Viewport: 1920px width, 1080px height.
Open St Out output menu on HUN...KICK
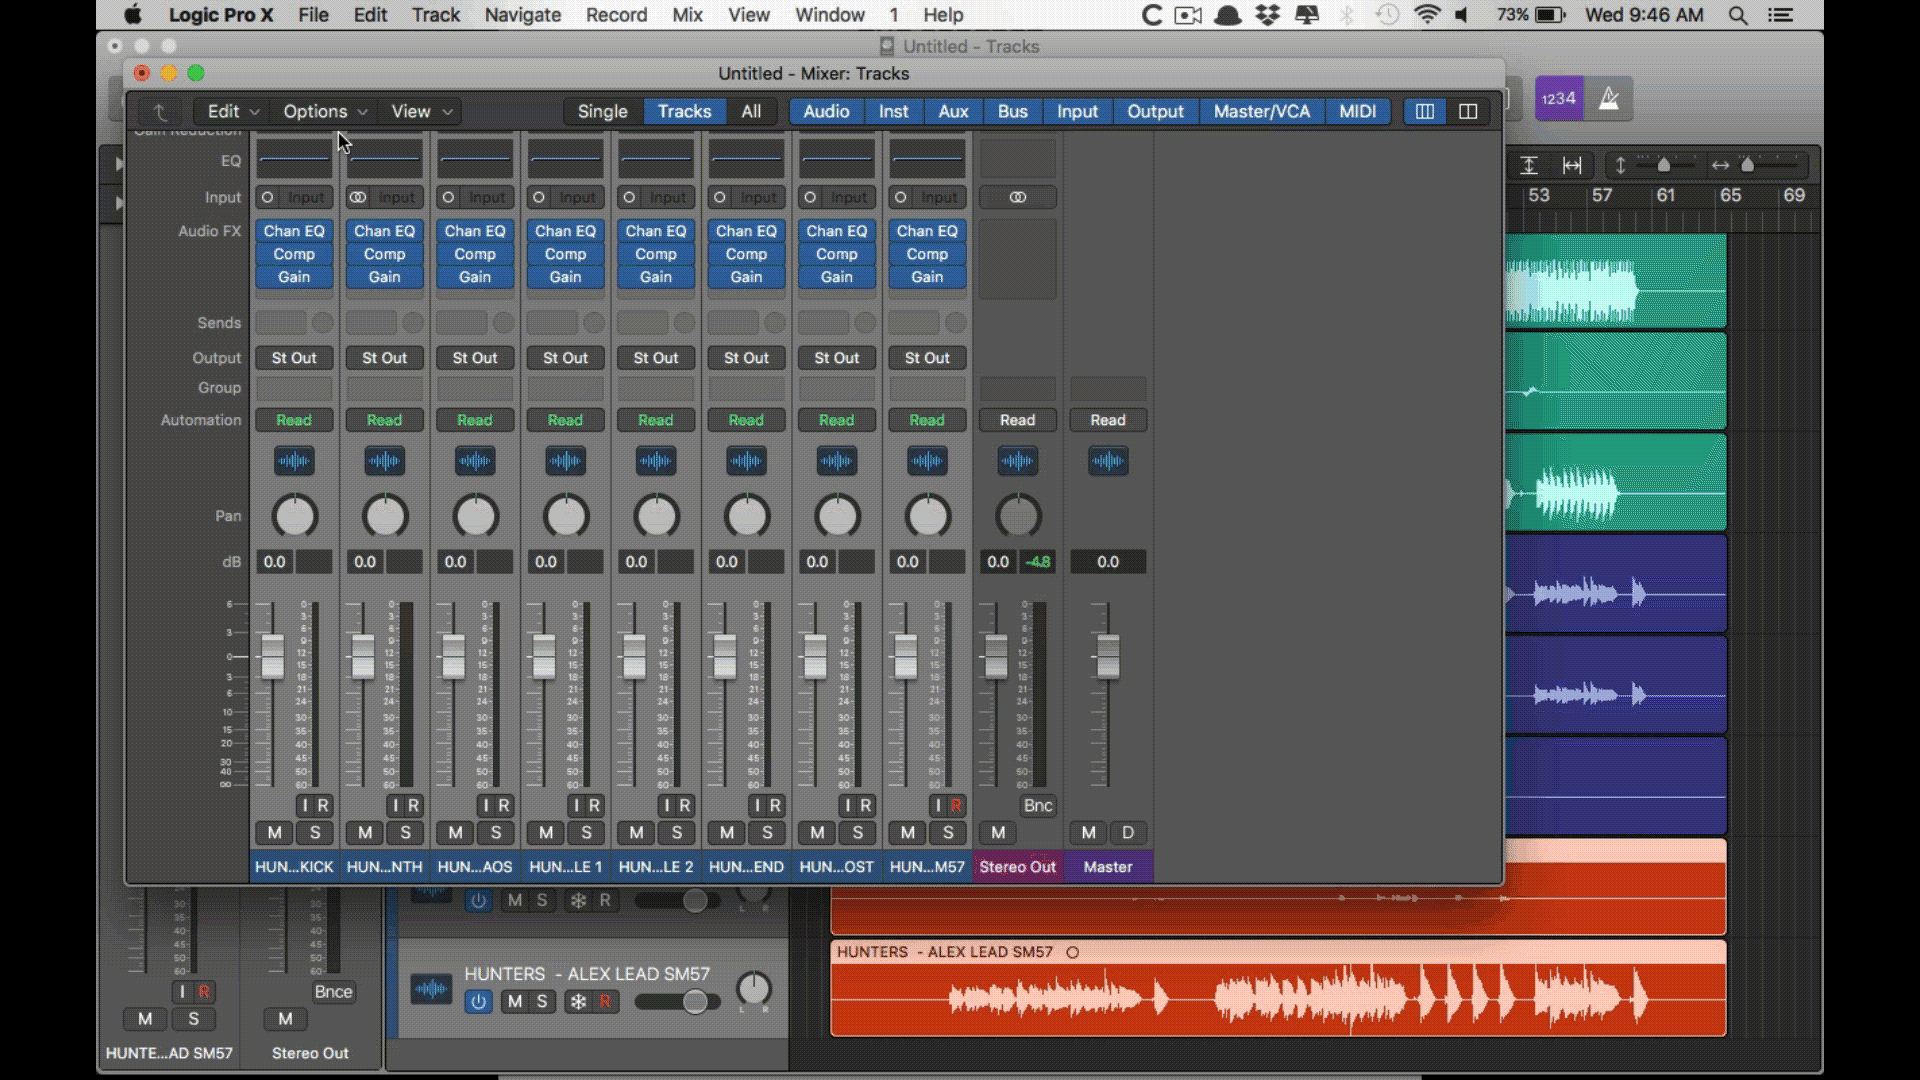pyautogui.click(x=294, y=358)
